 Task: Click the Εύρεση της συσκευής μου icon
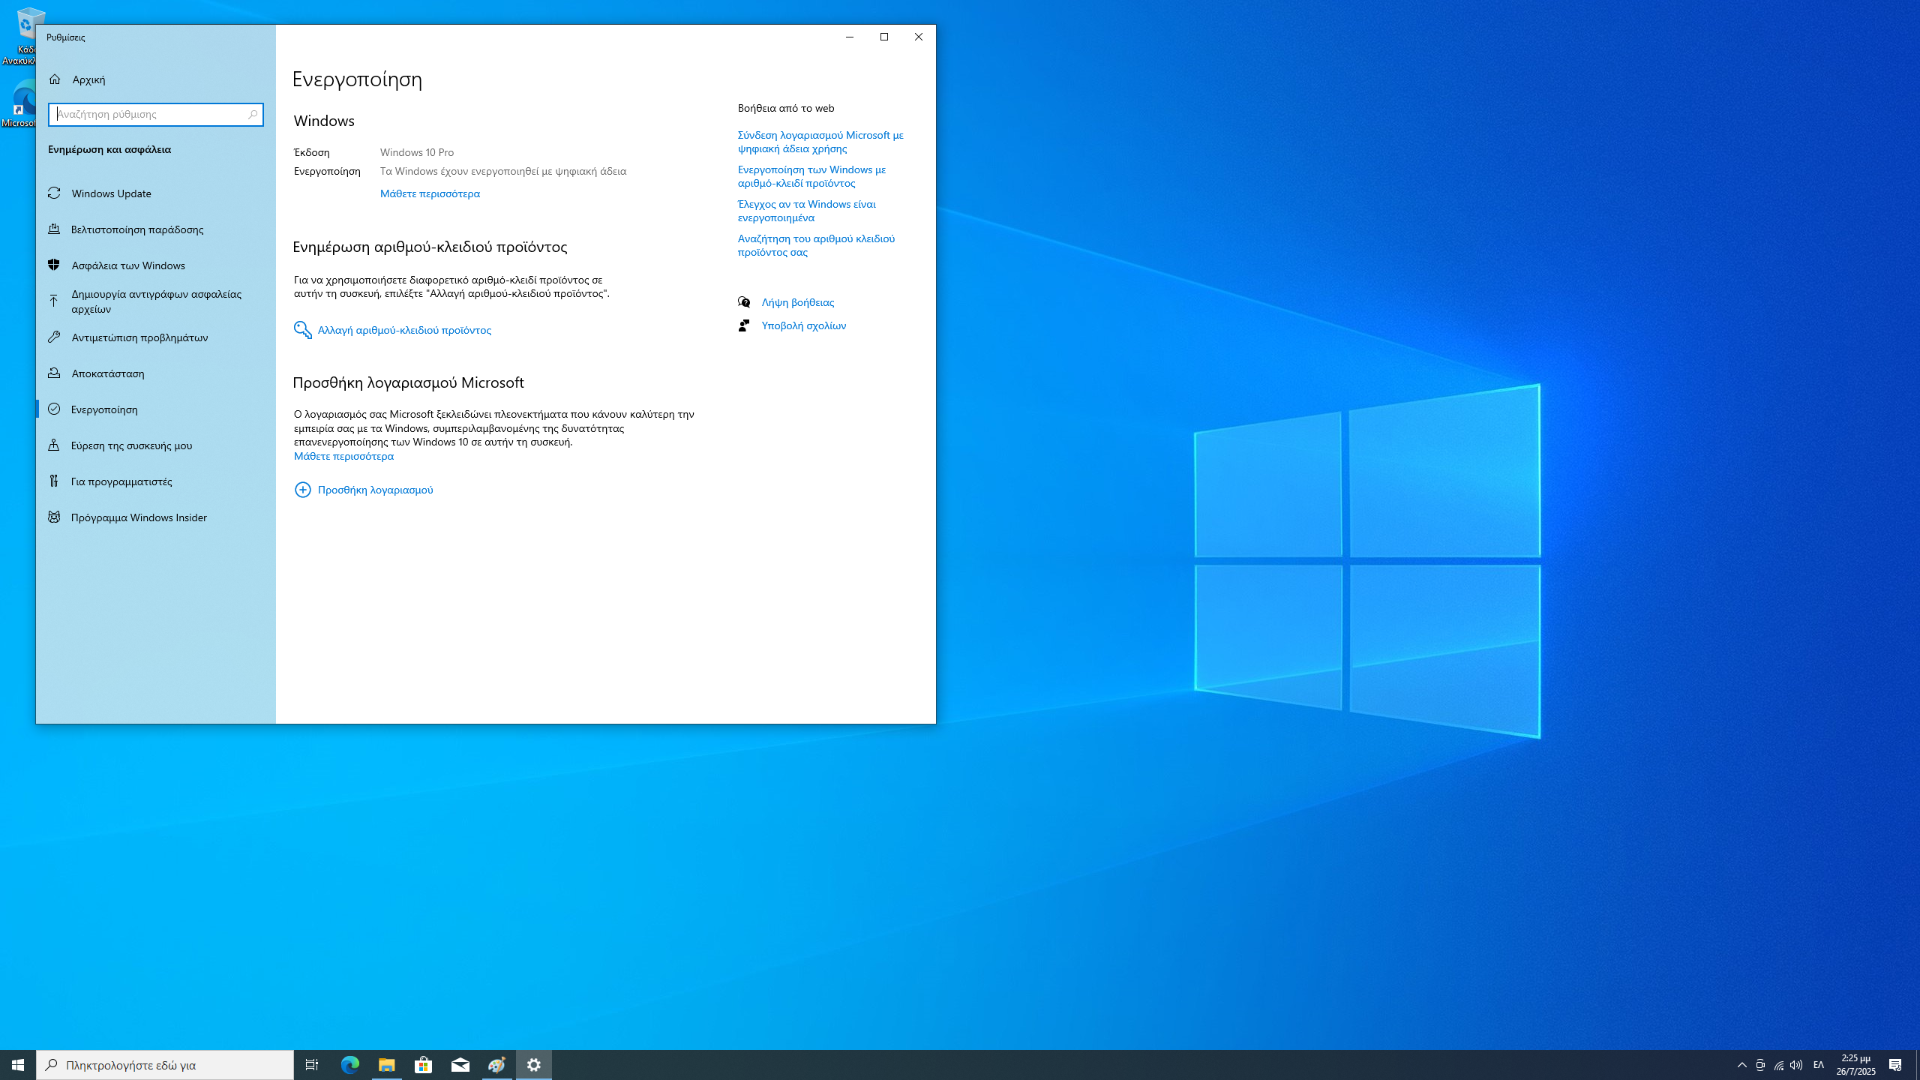click(x=54, y=446)
